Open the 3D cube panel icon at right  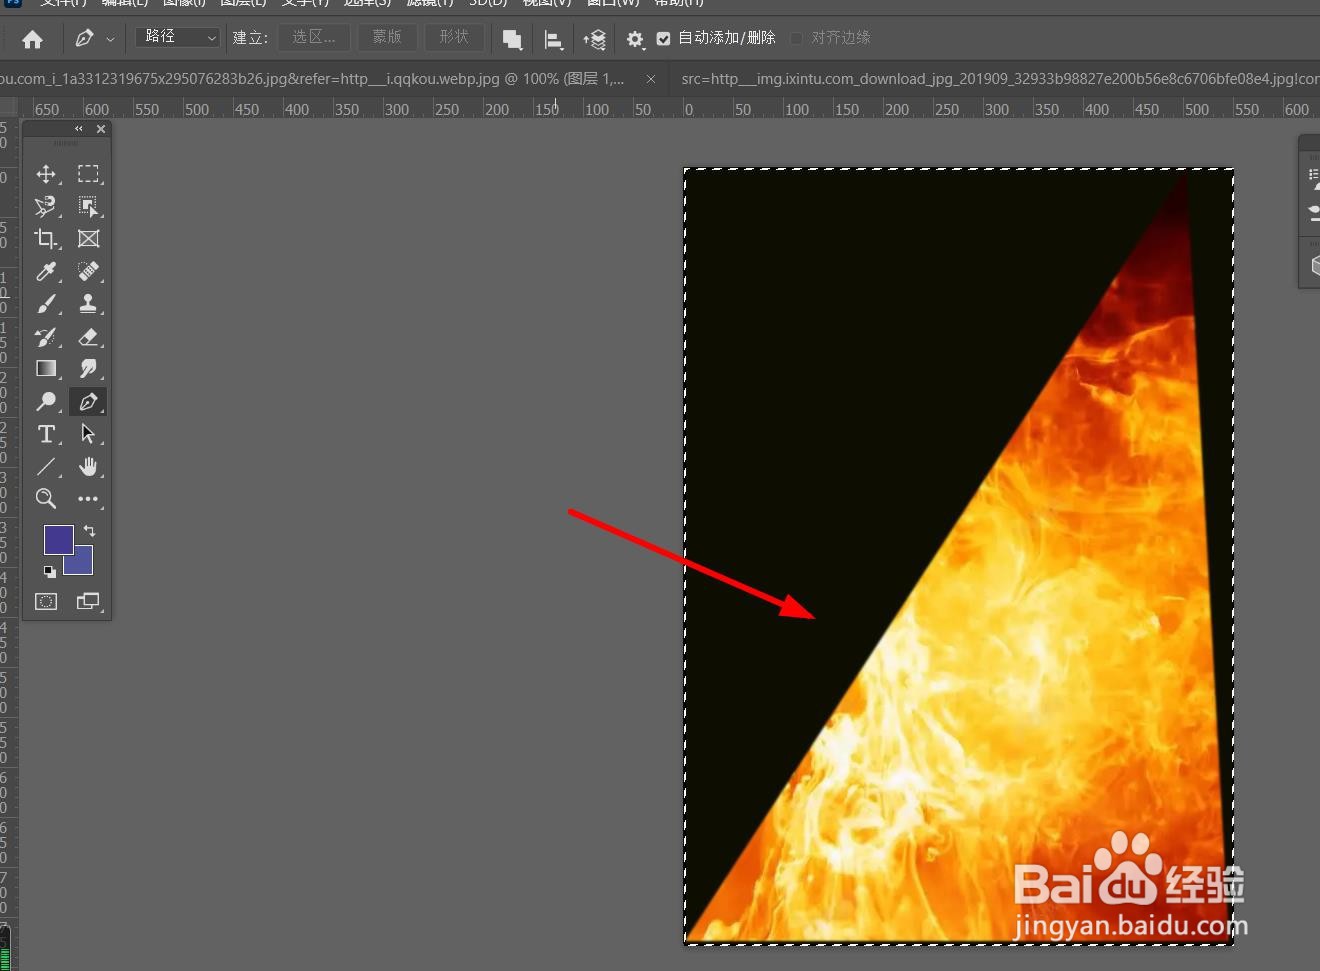1314,266
